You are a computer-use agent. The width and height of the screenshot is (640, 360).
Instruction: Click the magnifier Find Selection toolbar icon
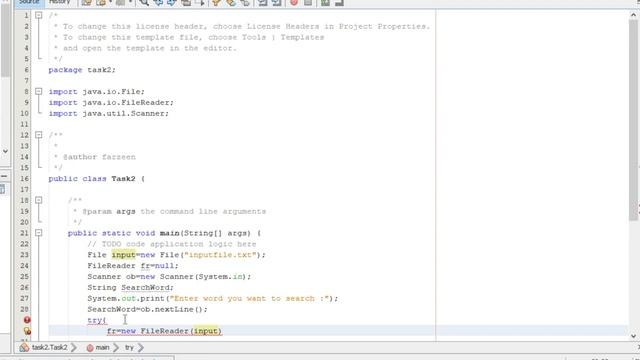coord(144,2)
